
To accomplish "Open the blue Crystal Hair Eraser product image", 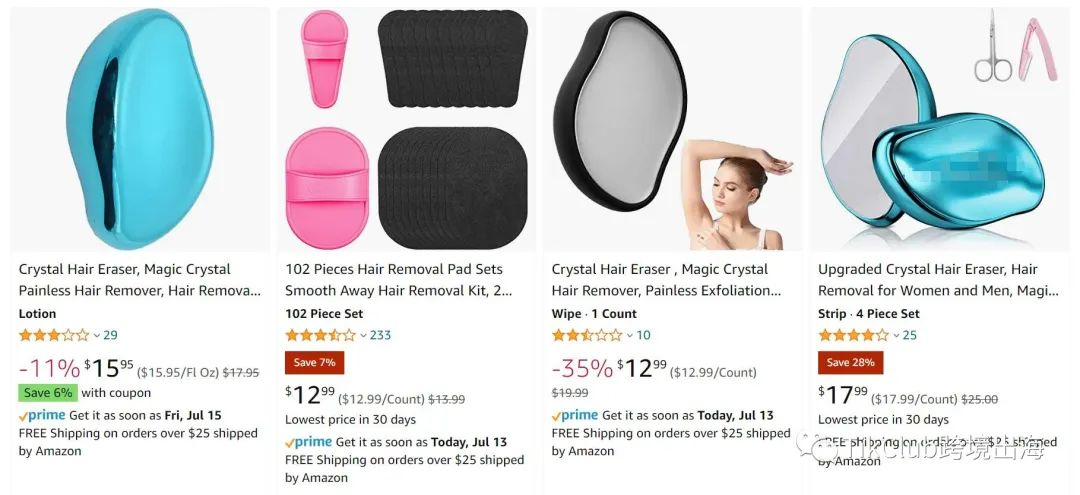I will [x=140, y=129].
